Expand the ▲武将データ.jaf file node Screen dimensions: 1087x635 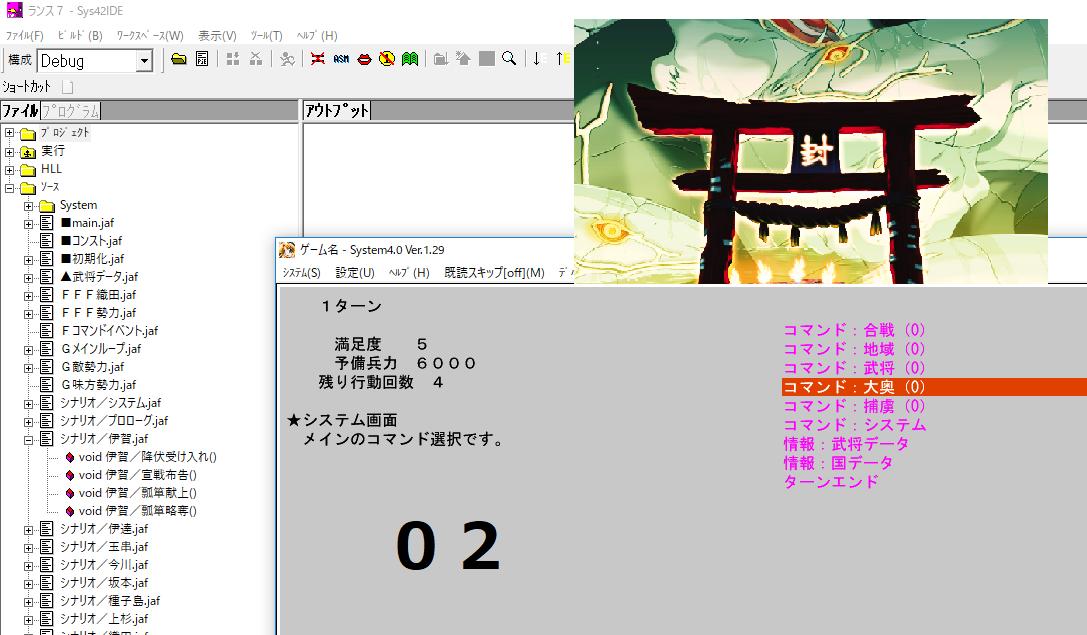point(28,278)
